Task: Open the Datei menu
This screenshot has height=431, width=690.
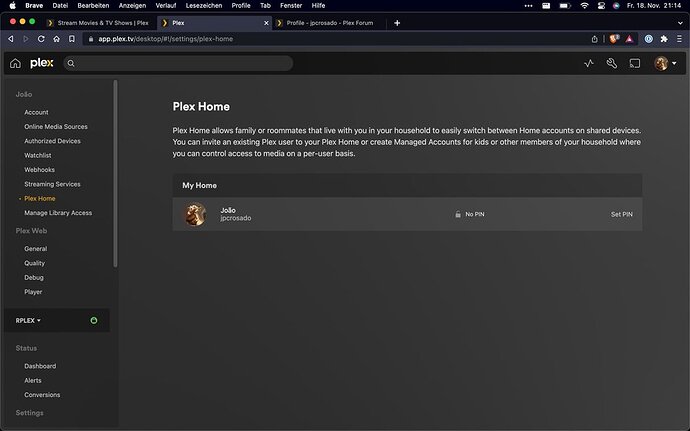Action: pyautogui.click(x=60, y=5)
